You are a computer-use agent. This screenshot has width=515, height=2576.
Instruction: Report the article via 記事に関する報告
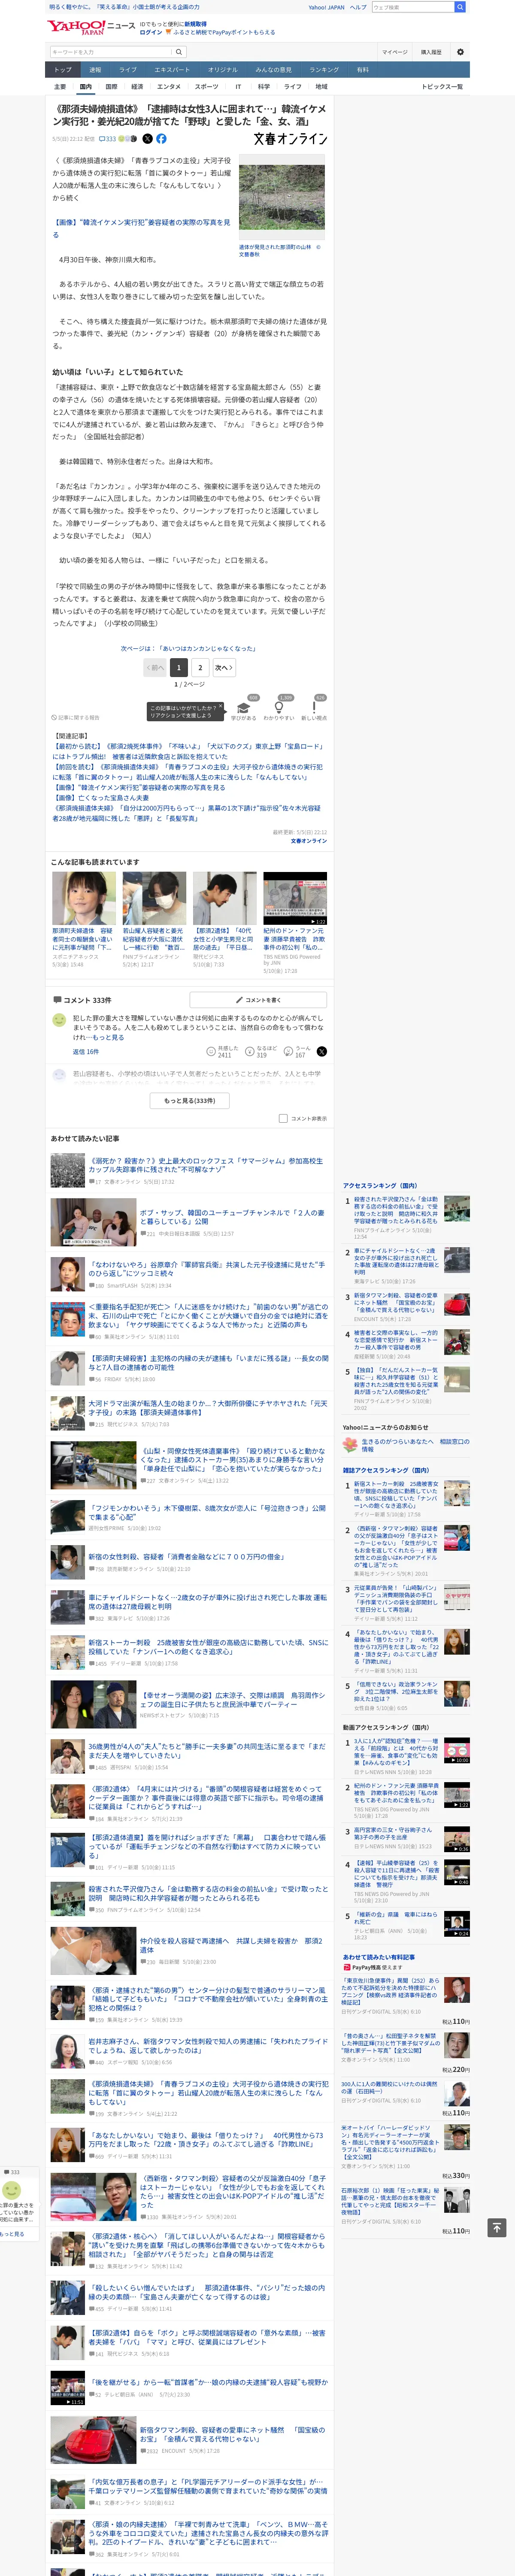(x=76, y=717)
